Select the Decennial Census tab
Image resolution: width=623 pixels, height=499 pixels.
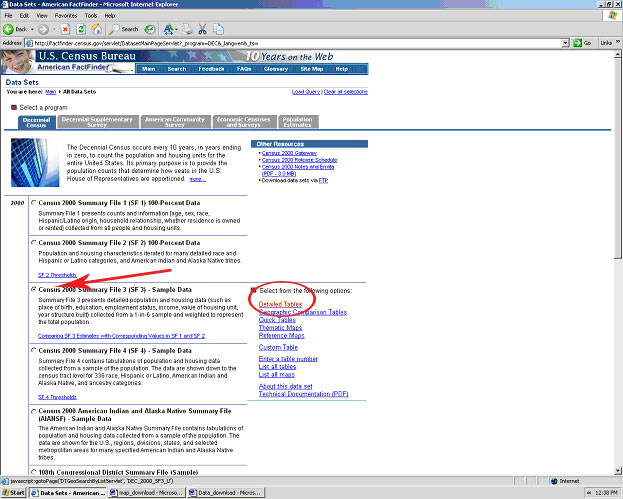[x=36, y=122]
